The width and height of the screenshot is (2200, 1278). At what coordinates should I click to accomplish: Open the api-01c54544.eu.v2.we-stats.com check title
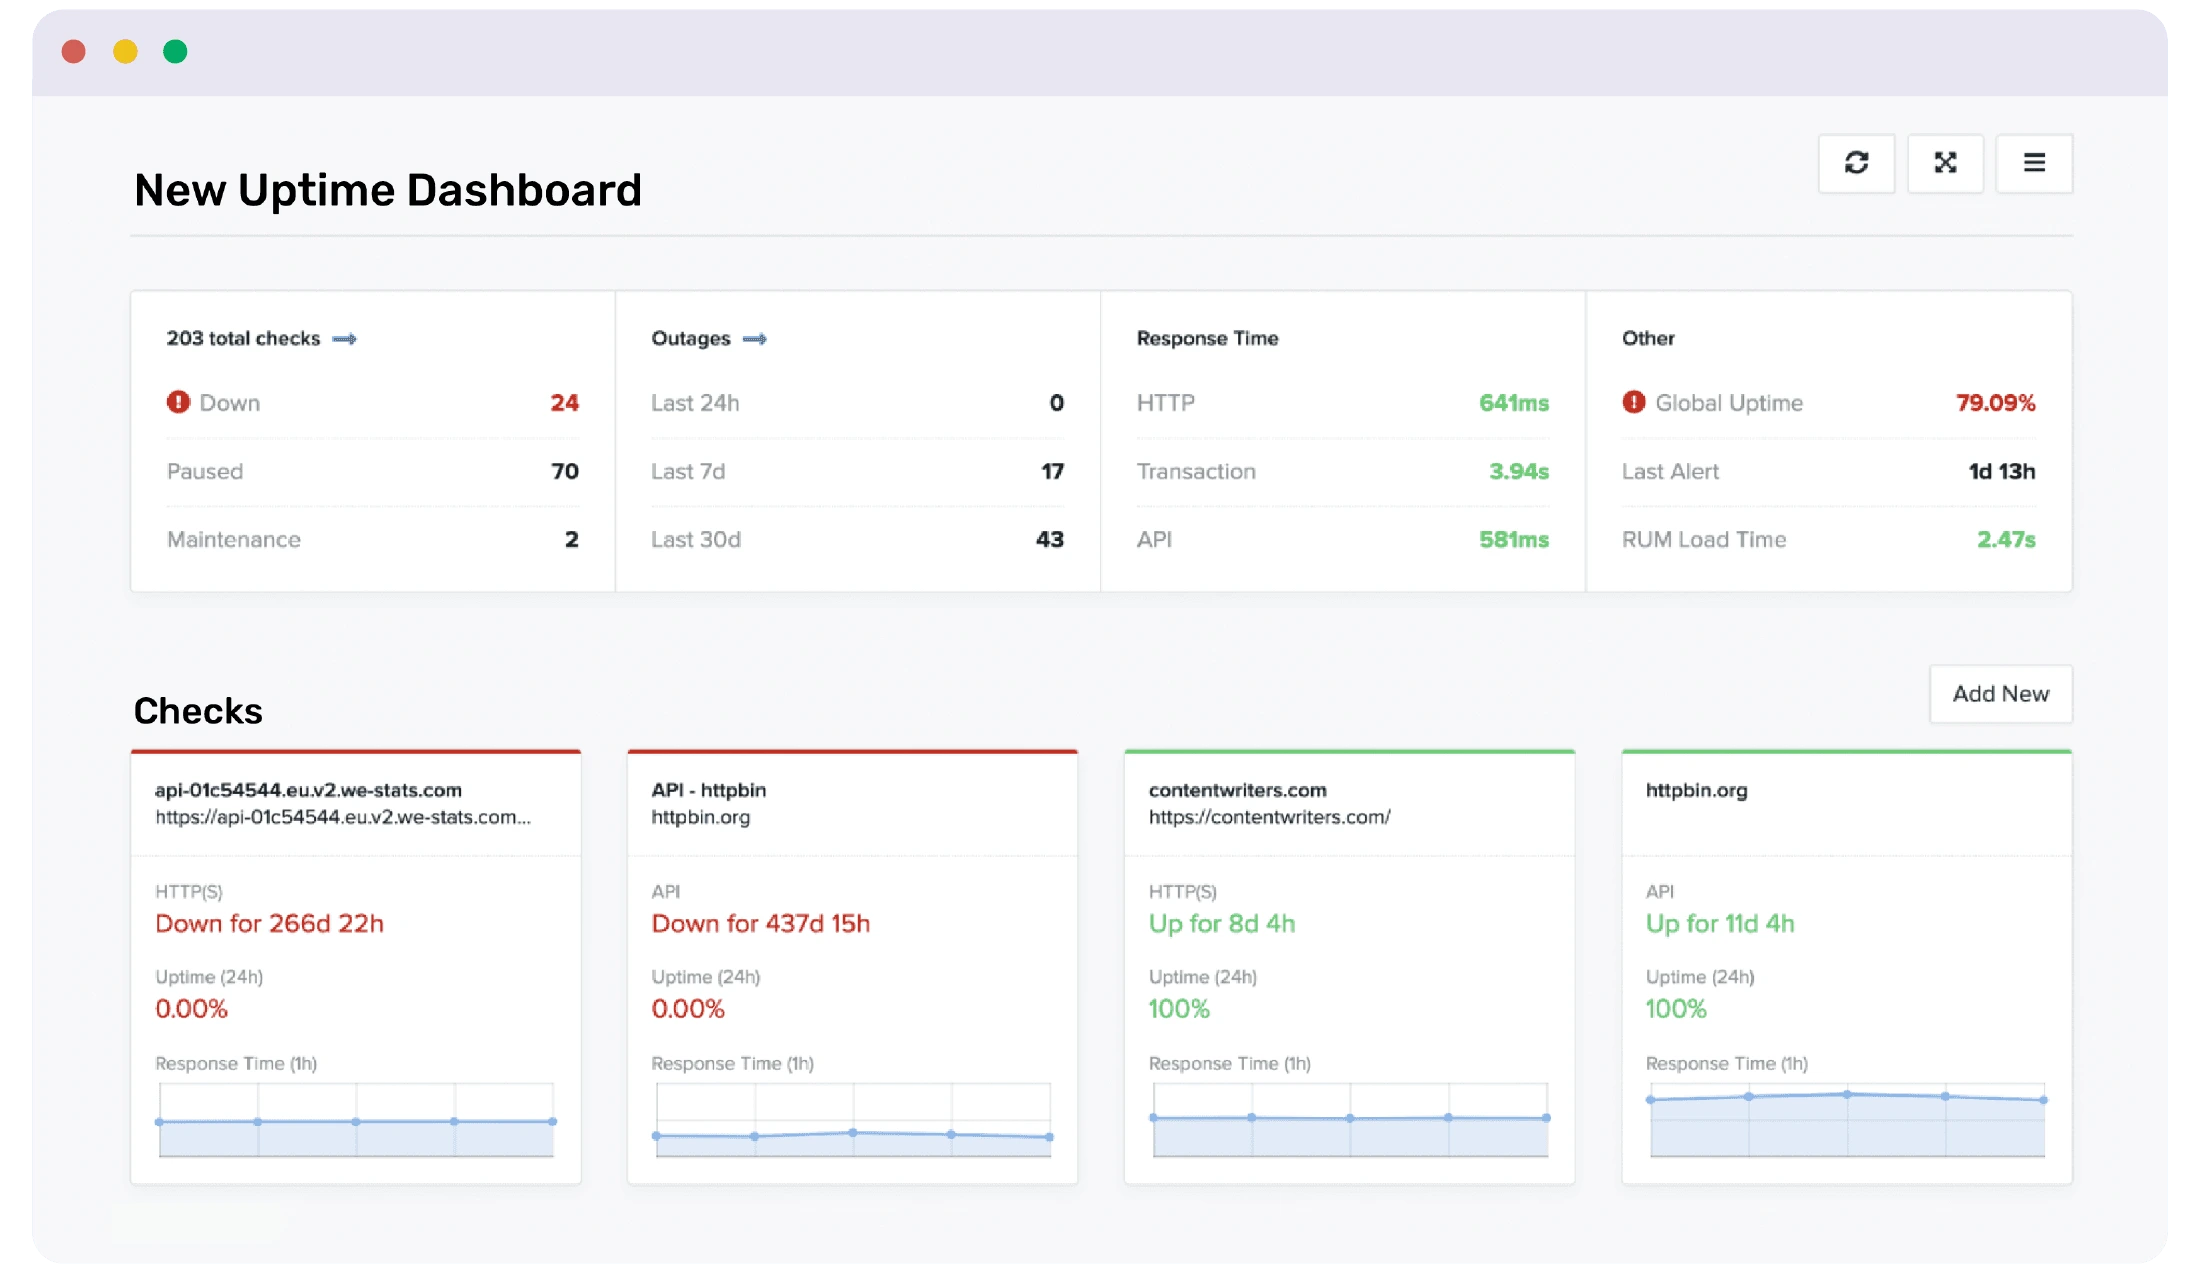(308, 790)
